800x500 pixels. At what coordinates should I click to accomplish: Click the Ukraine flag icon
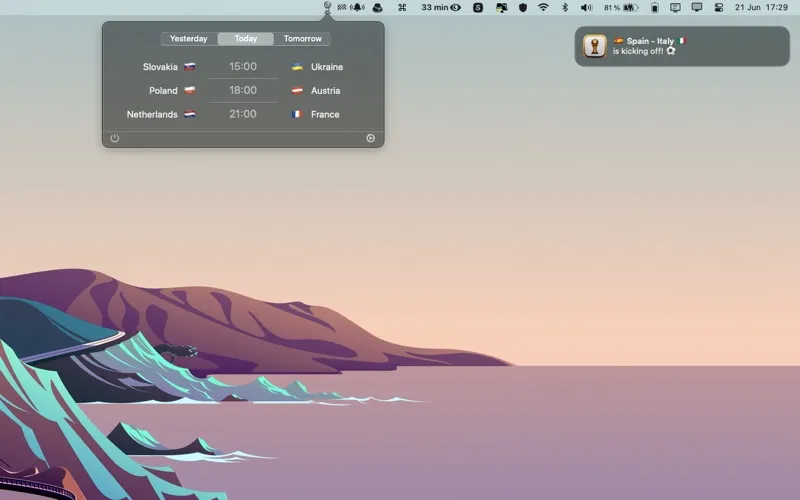pyautogui.click(x=297, y=67)
